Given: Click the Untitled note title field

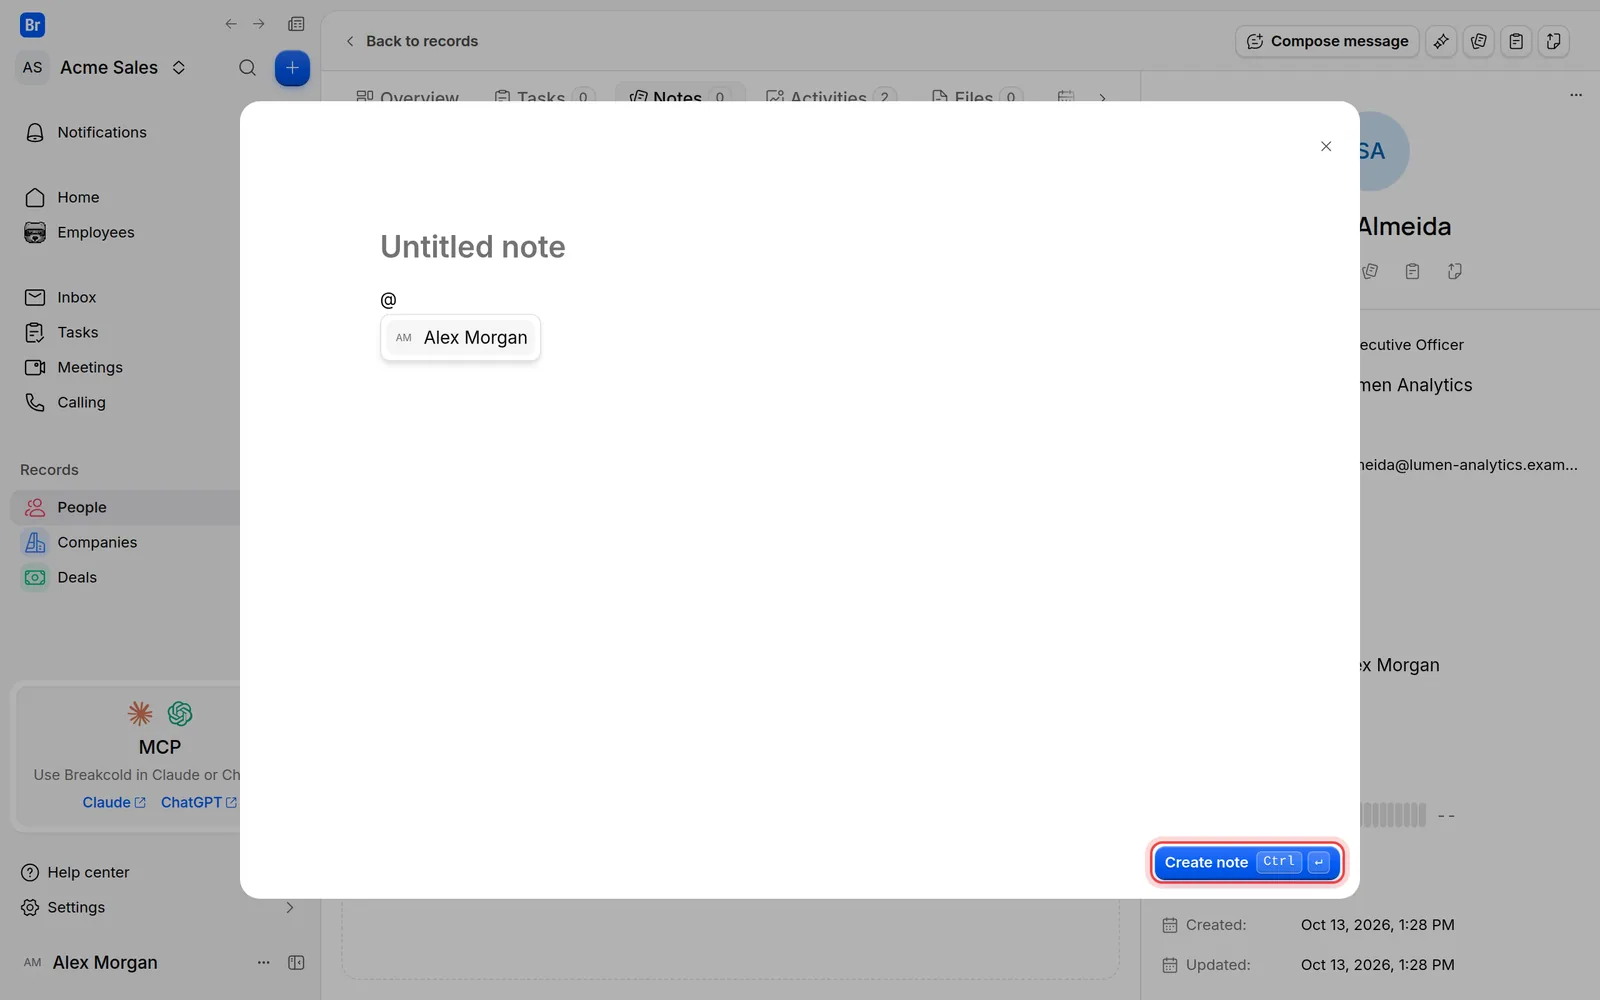Looking at the screenshot, I should (473, 247).
